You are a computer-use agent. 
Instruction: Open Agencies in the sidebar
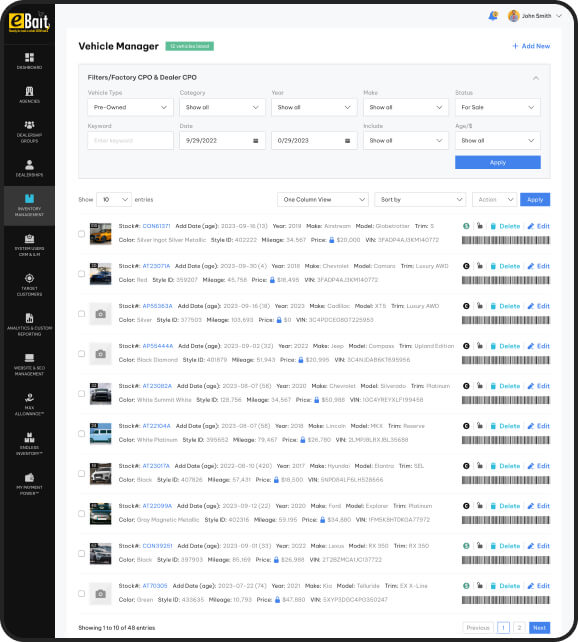point(29,95)
